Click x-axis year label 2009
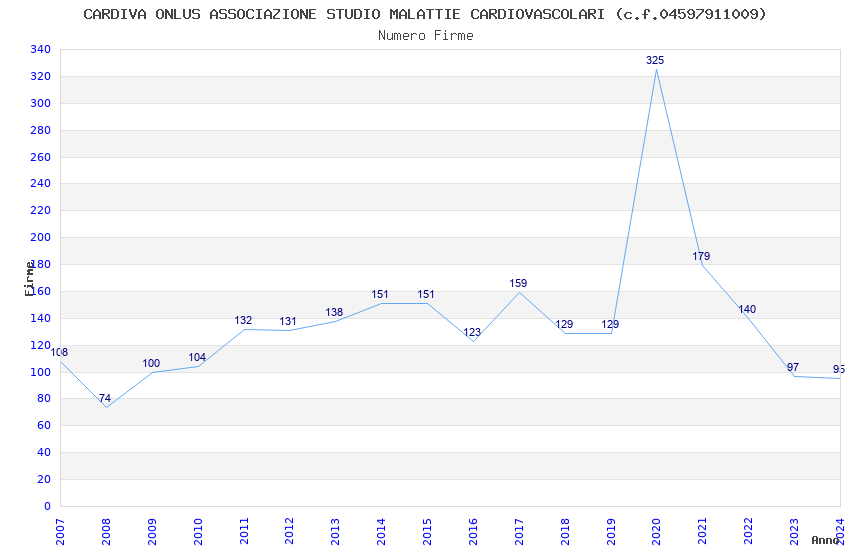This screenshot has width=850, height=550. click(152, 531)
